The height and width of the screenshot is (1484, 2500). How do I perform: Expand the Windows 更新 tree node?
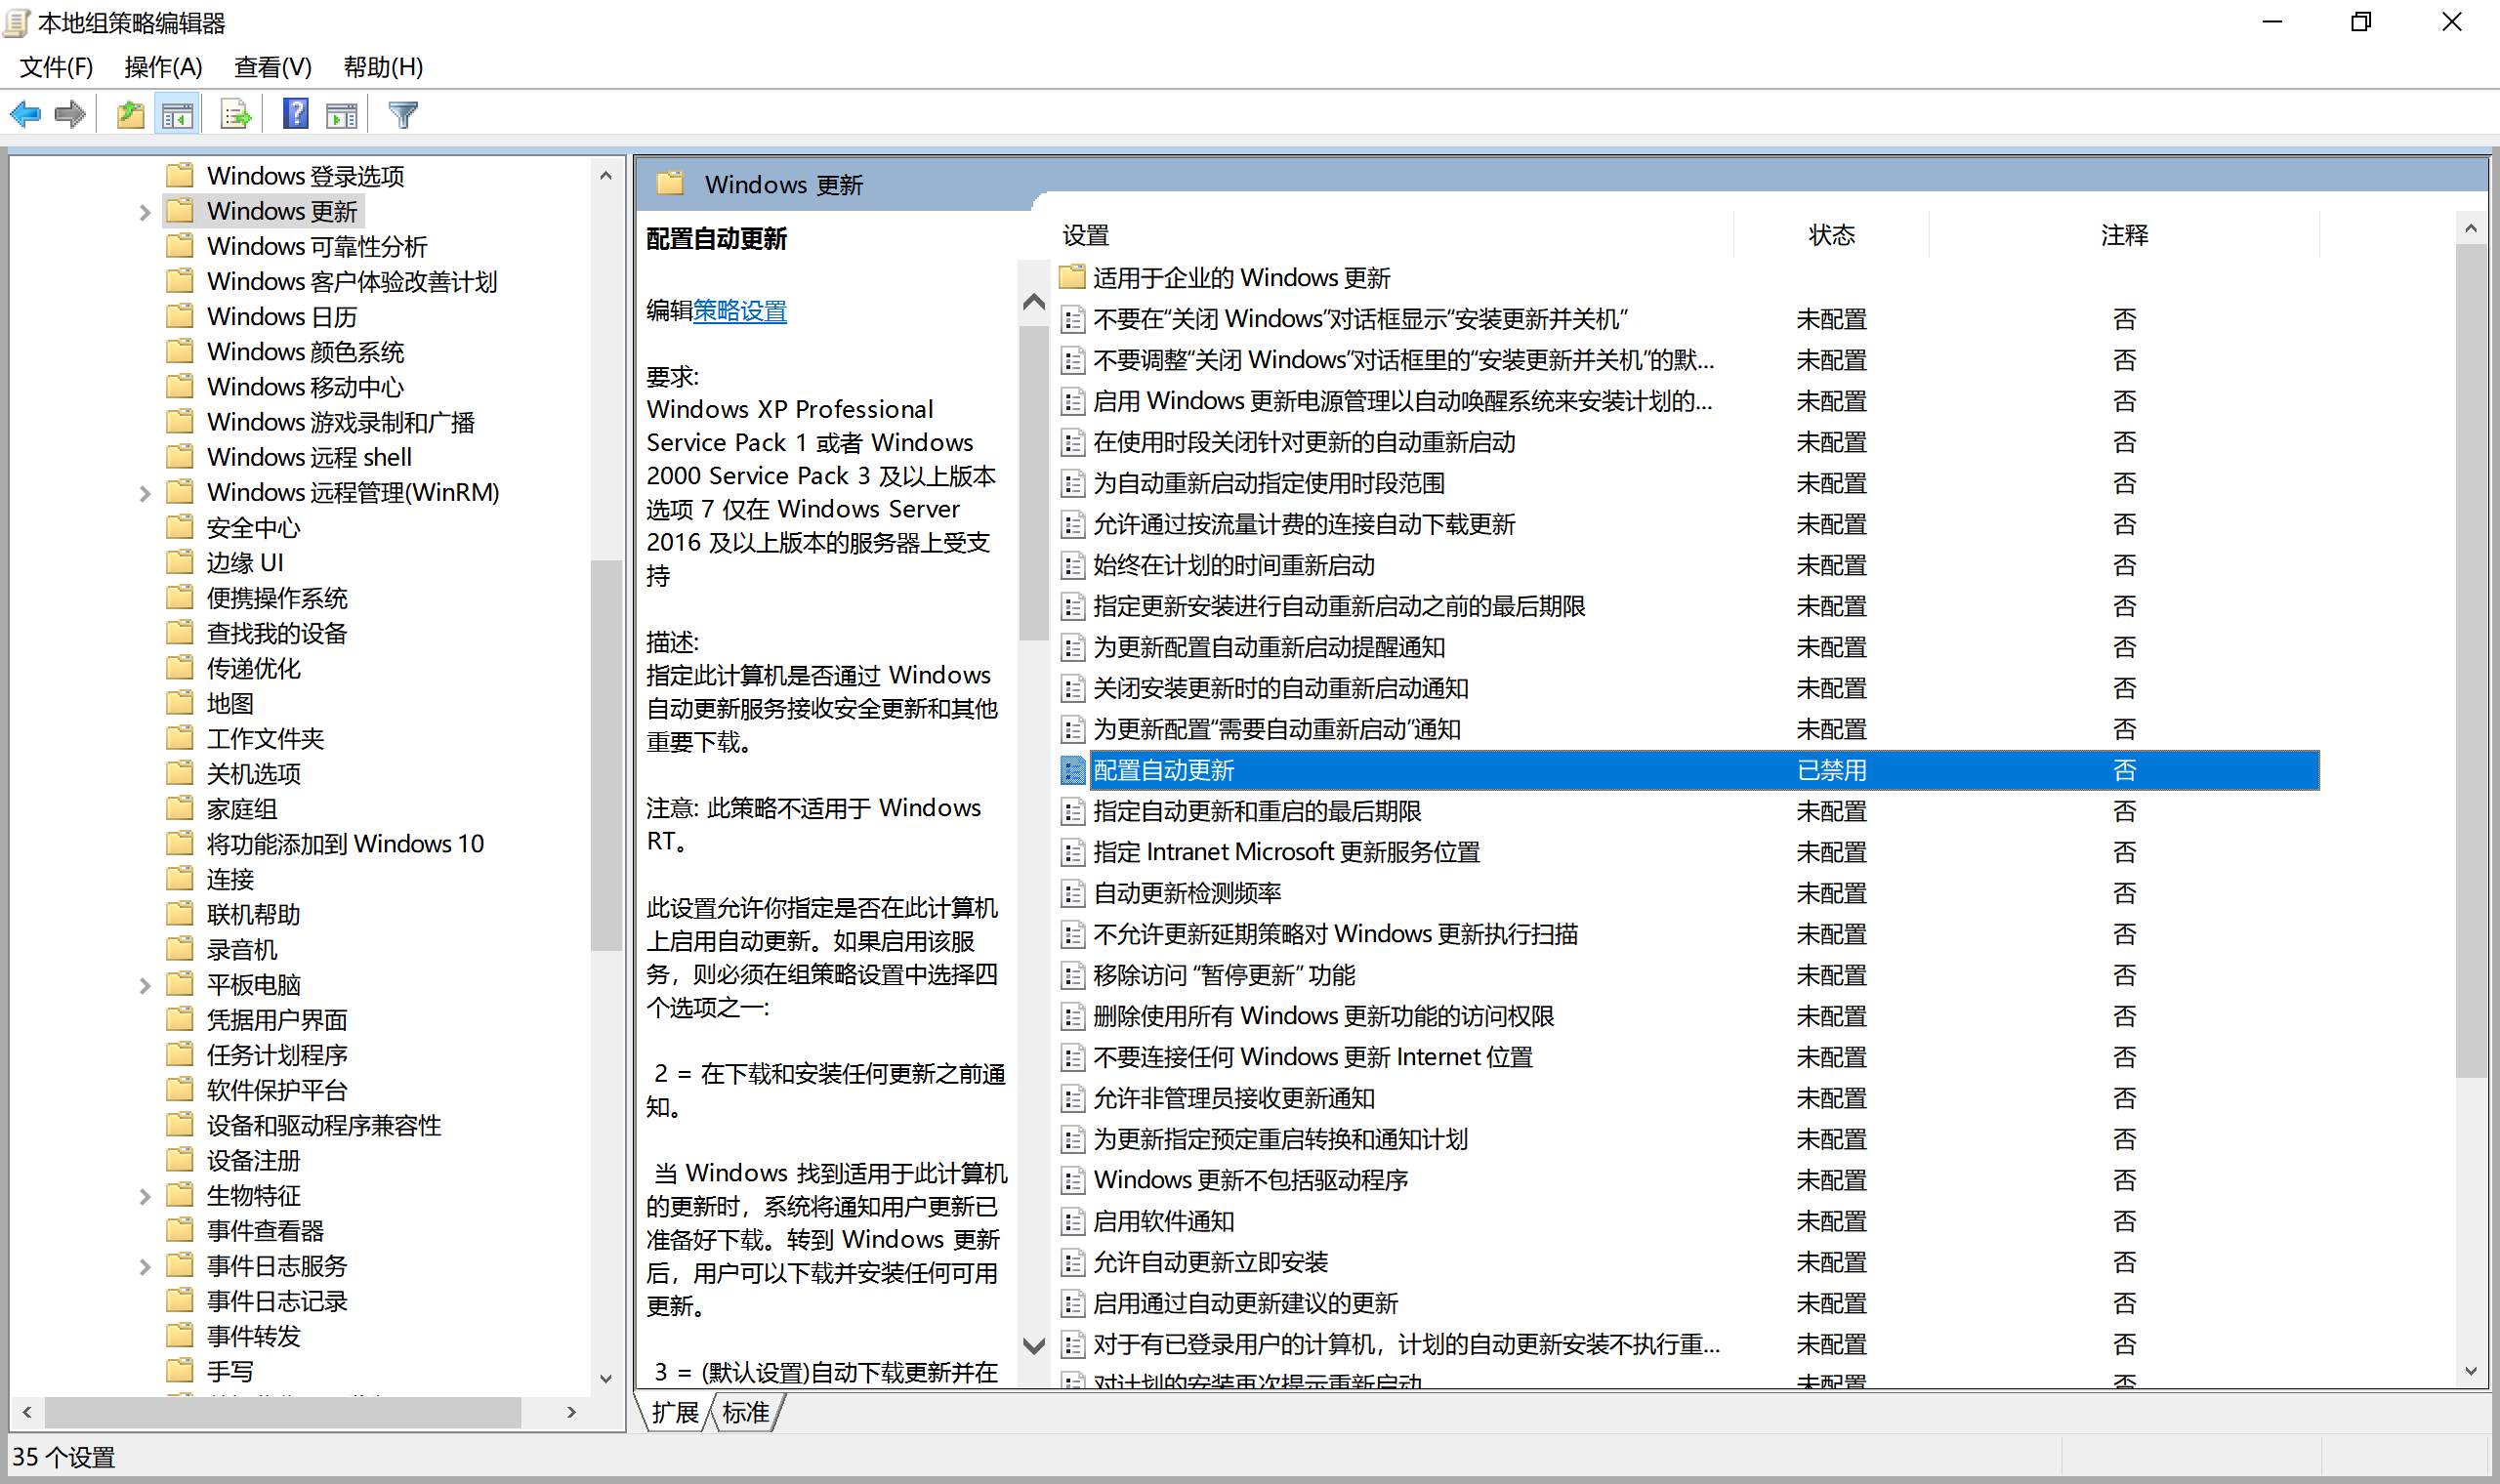point(146,211)
